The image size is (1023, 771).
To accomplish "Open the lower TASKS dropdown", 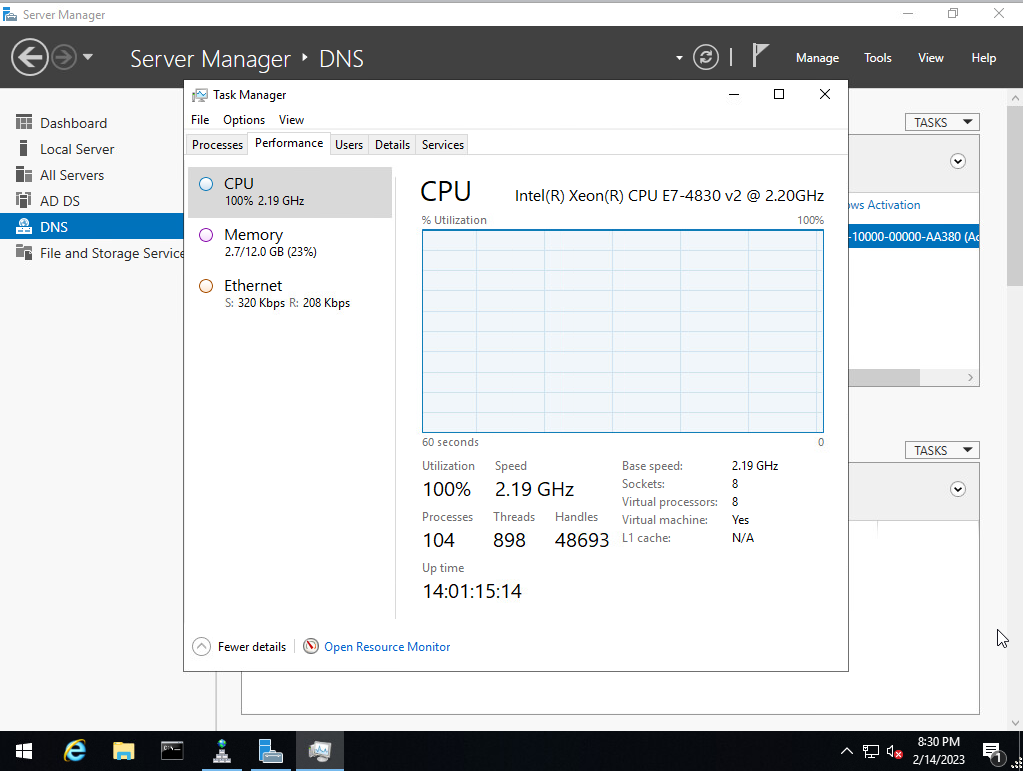I will pos(942,451).
